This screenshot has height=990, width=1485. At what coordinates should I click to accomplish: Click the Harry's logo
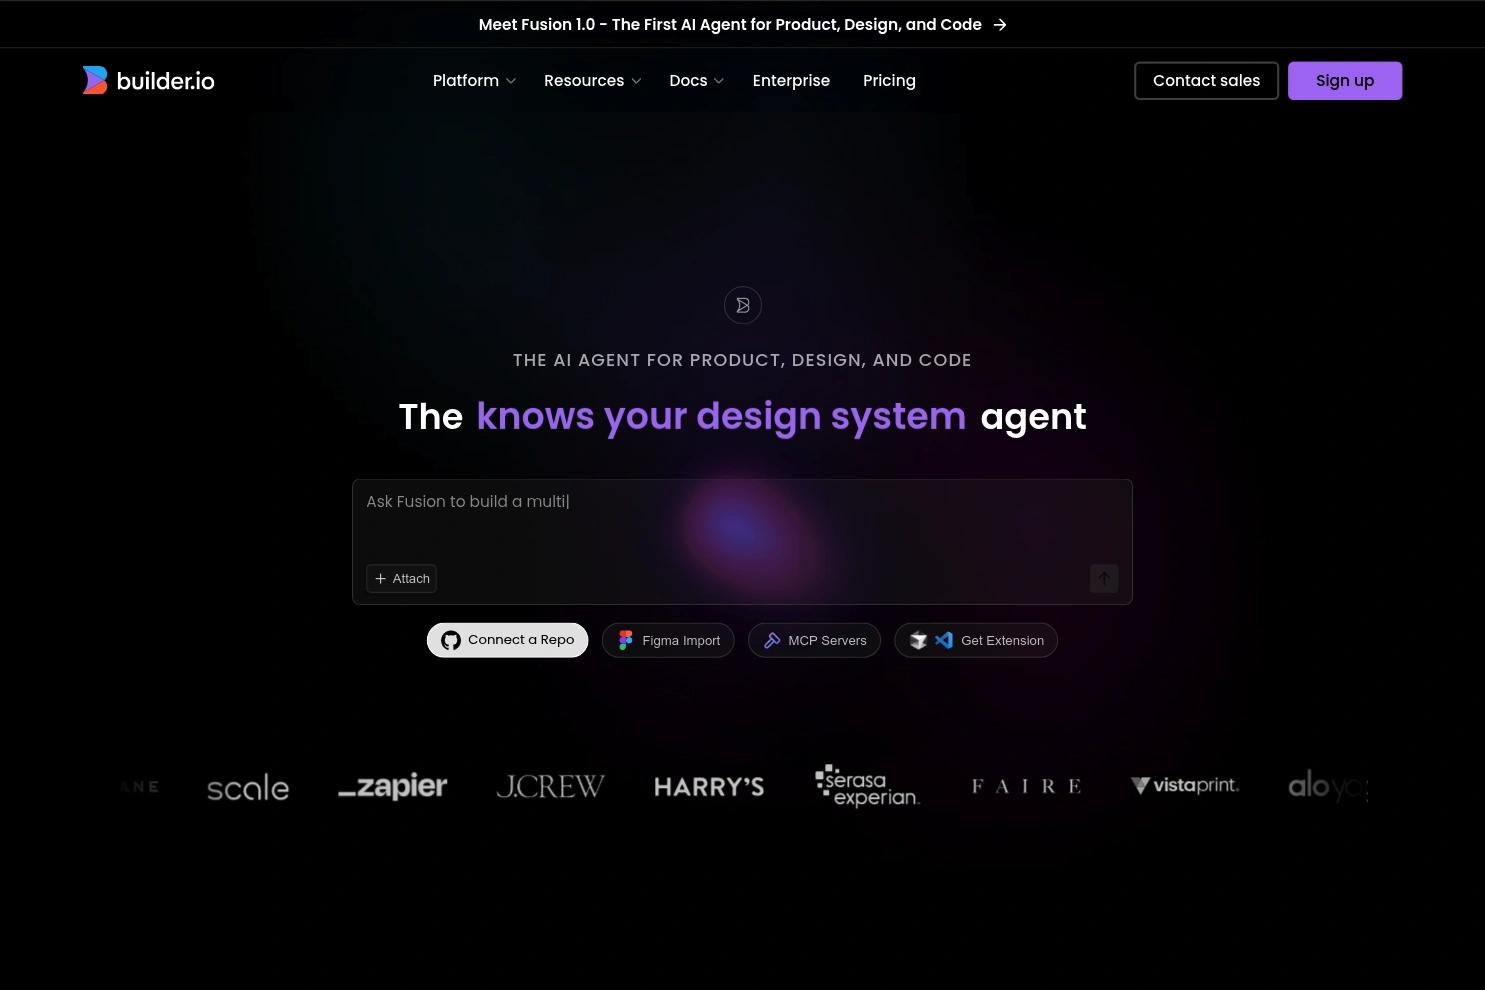click(709, 787)
